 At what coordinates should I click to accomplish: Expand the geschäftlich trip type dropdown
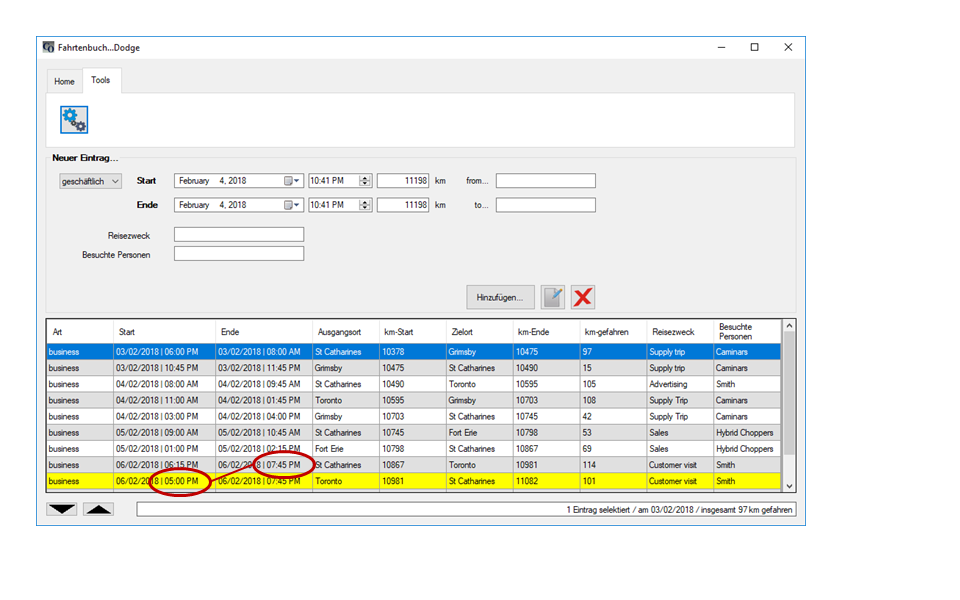point(114,182)
